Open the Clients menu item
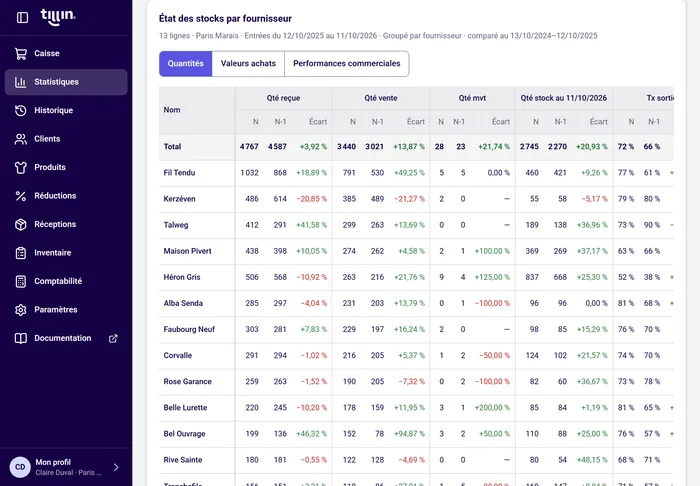This screenshot has height=486, width=700. coord(66,139)
